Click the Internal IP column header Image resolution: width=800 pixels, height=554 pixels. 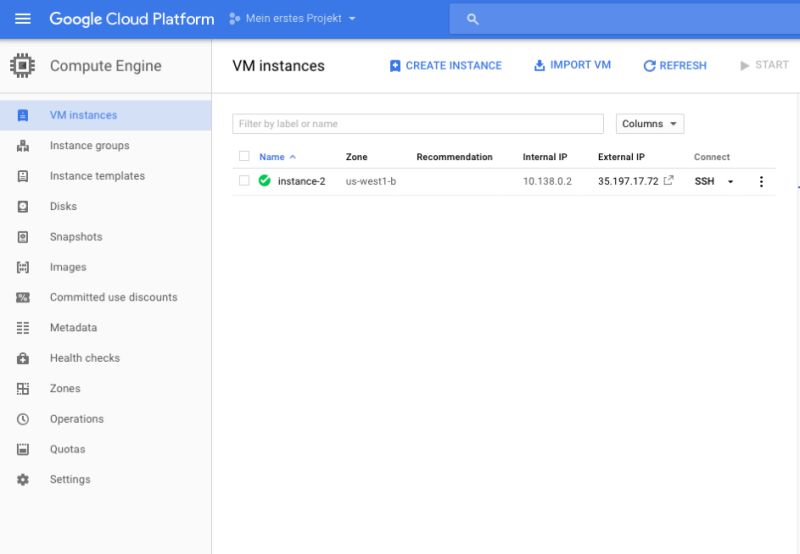click(545, 157)
